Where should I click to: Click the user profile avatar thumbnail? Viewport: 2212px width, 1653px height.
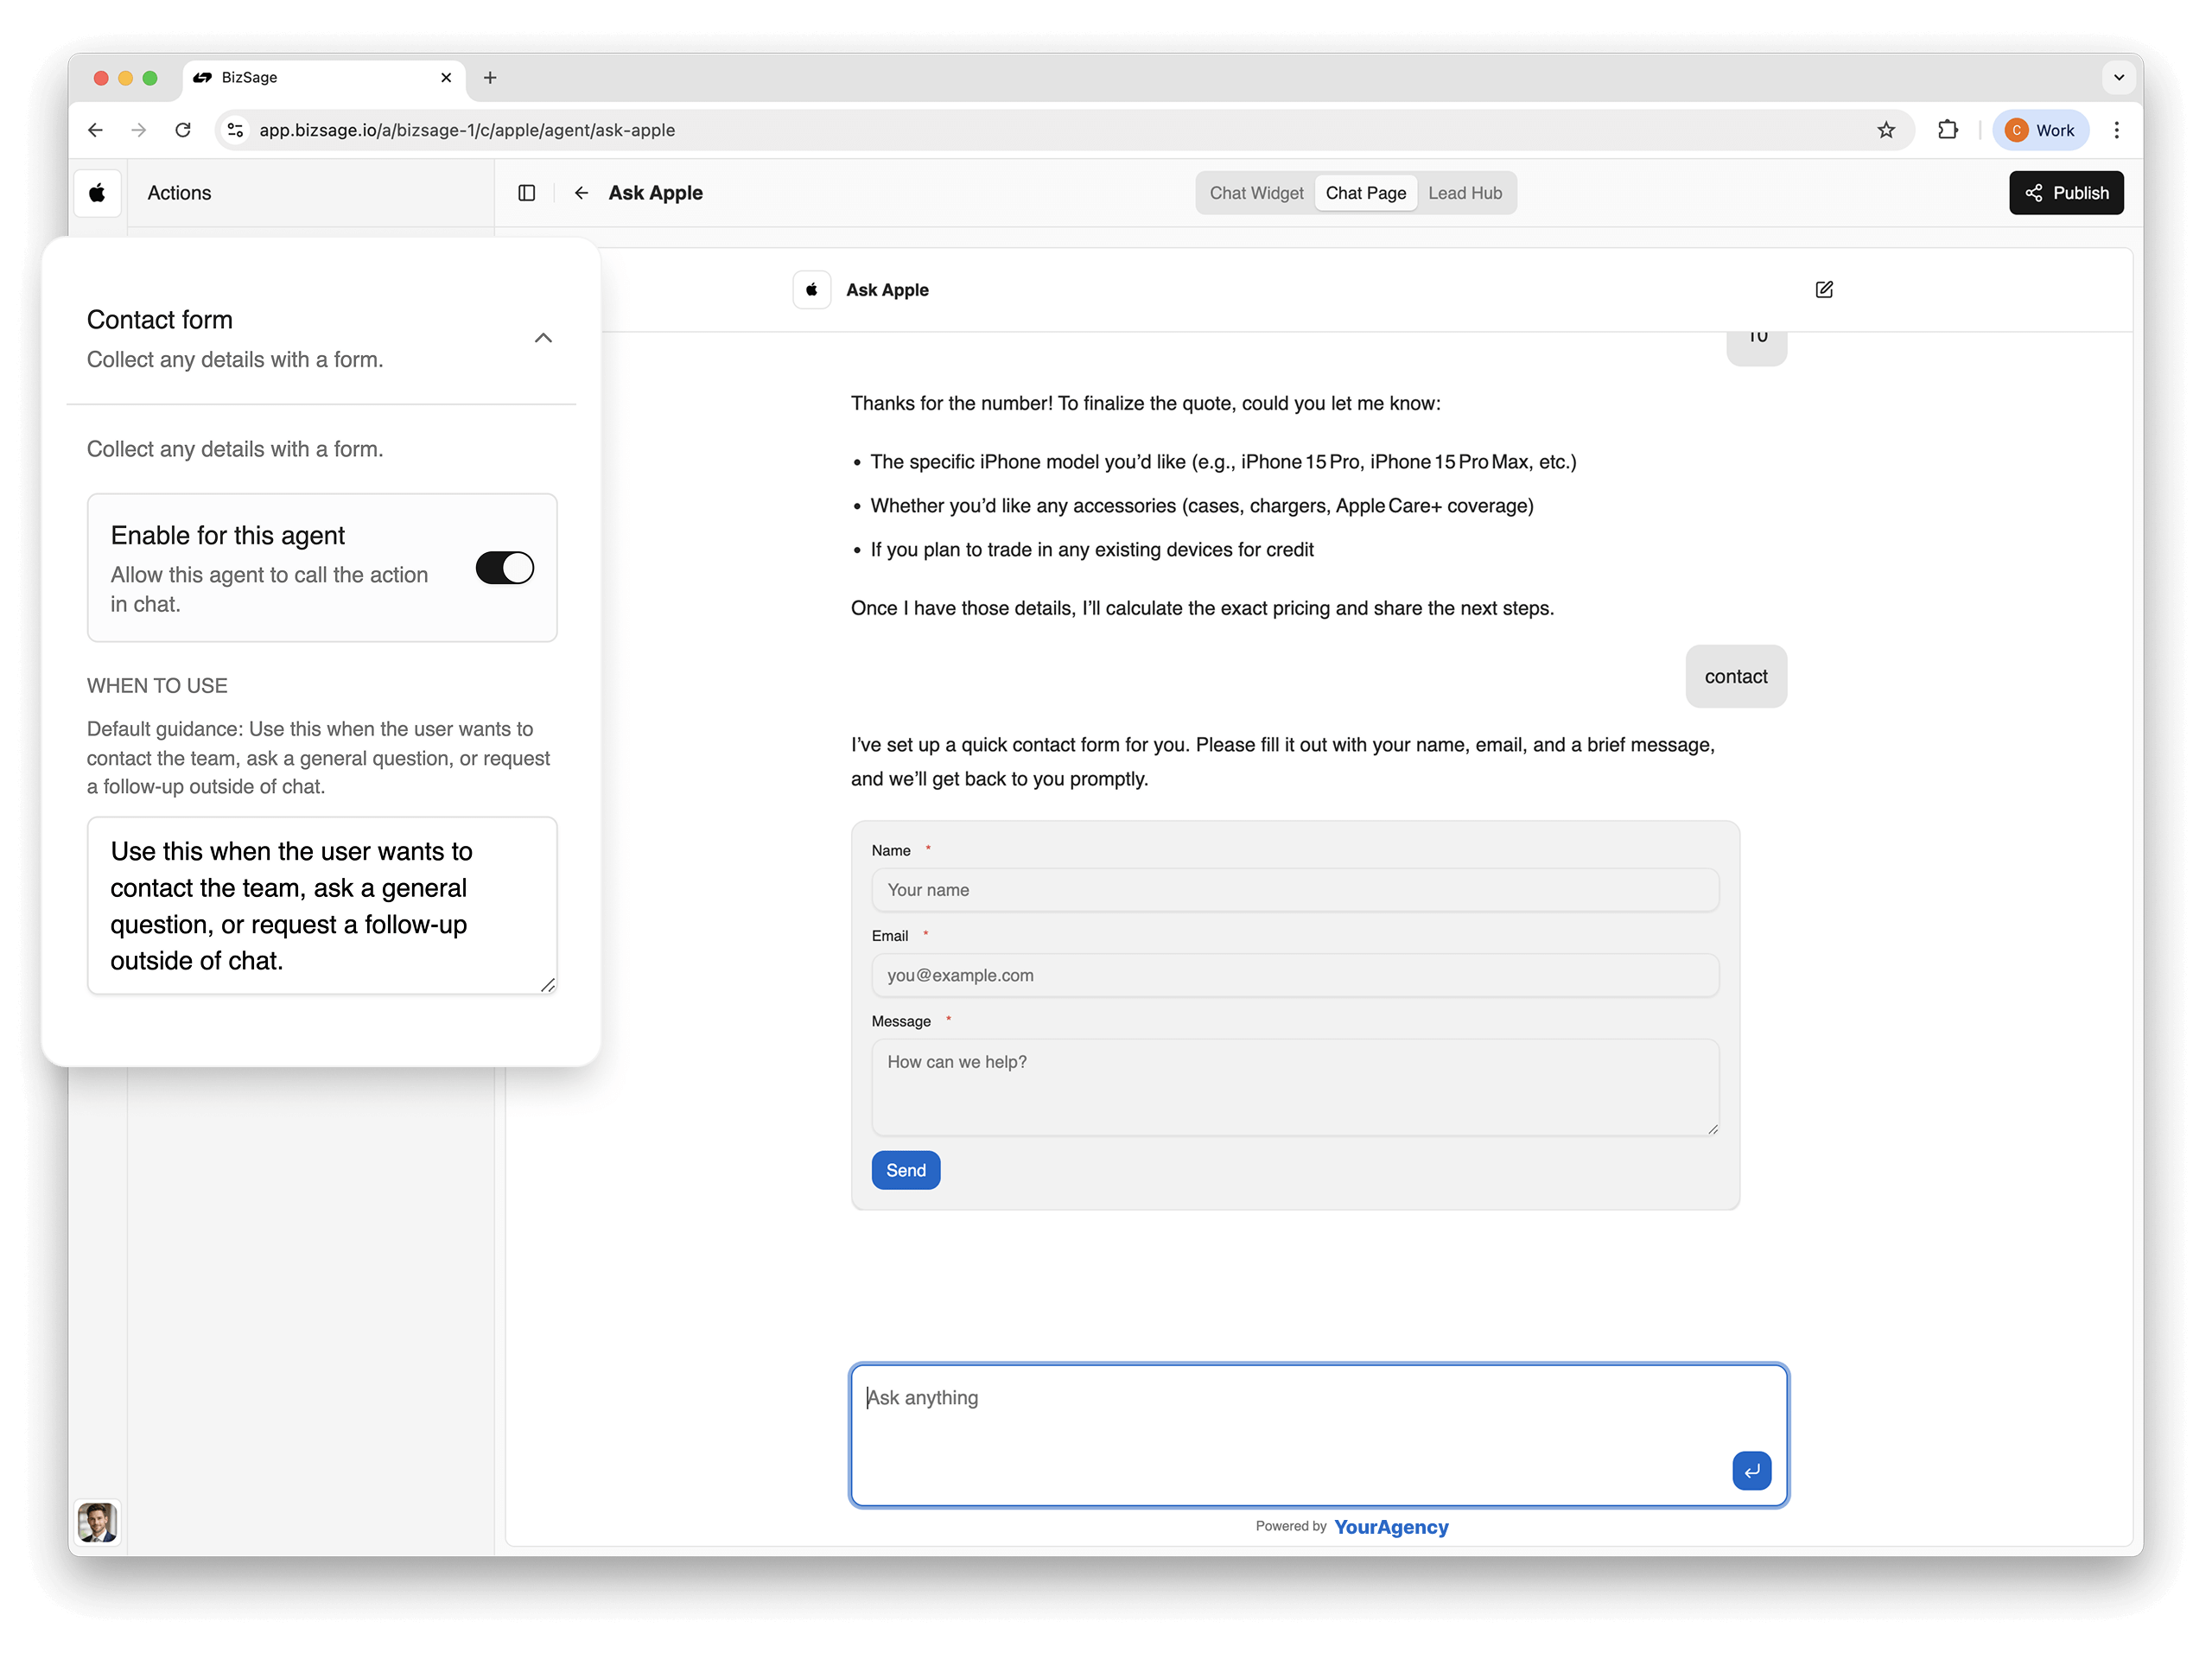coord(97,1522)
